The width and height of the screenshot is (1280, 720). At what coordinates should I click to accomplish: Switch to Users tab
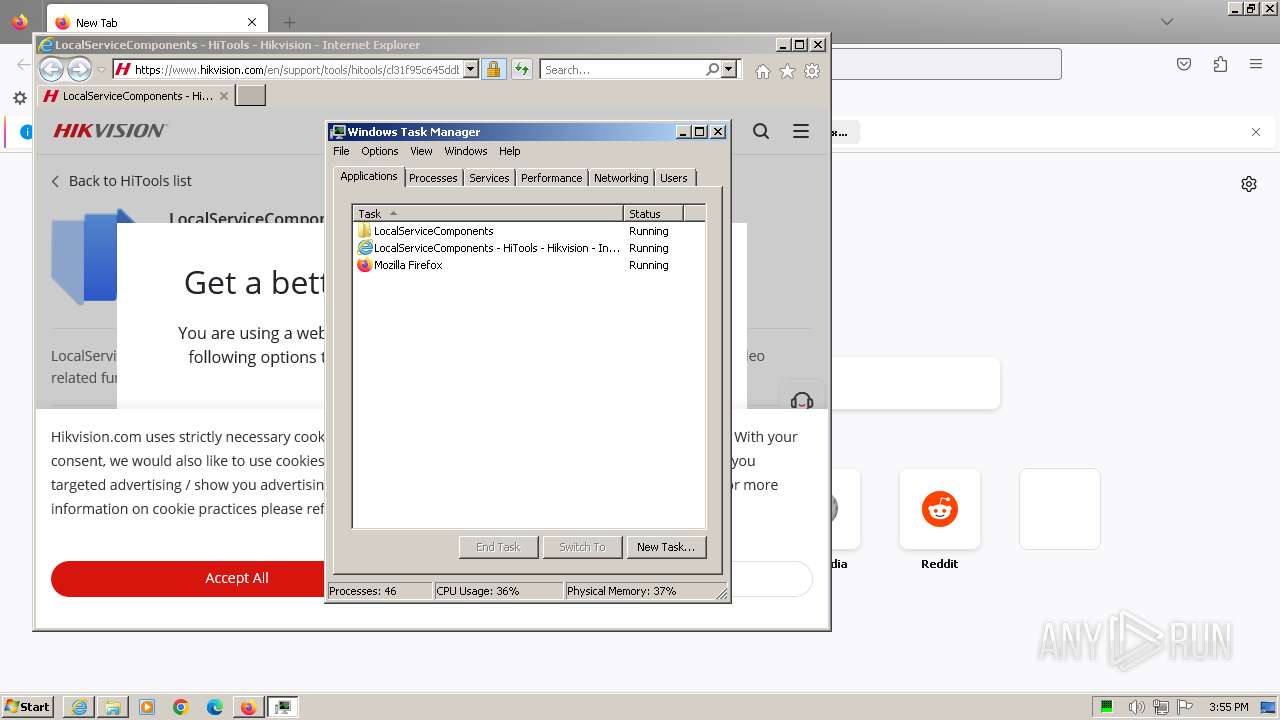point(674,178)
